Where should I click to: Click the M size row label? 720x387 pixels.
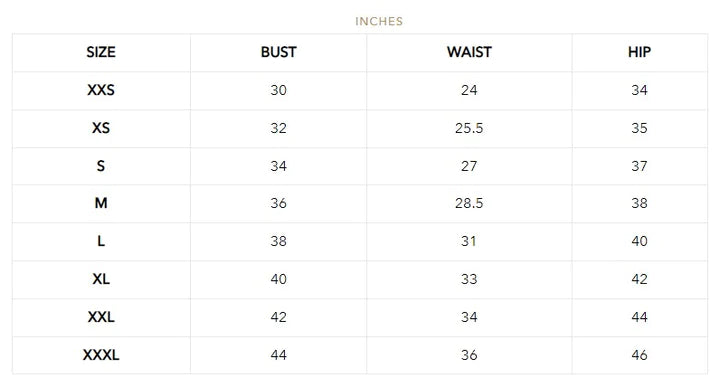coord(101,203)
